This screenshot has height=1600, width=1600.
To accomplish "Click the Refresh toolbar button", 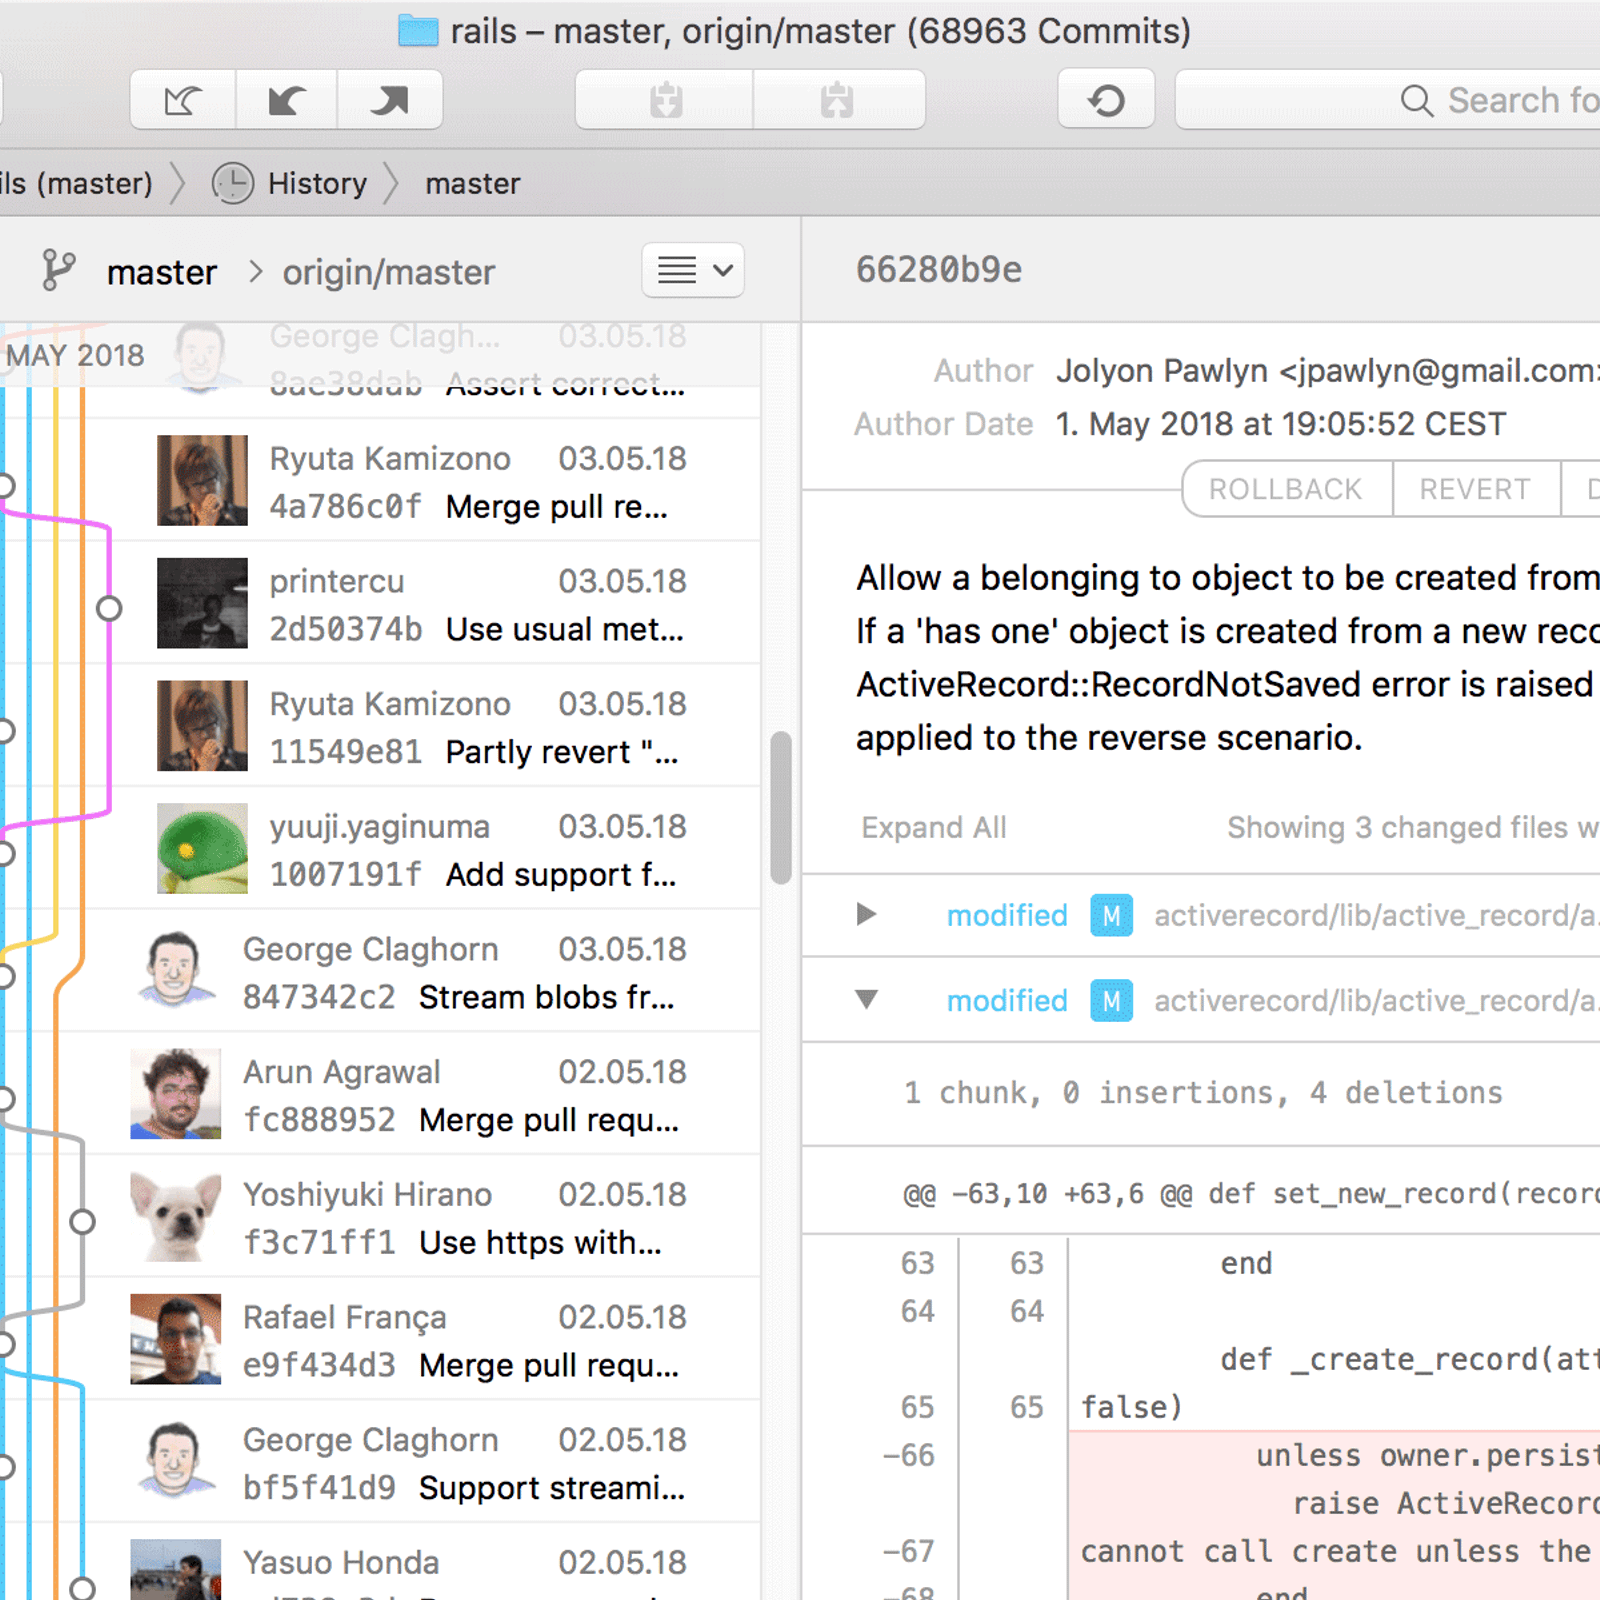I will [1106, 100].
